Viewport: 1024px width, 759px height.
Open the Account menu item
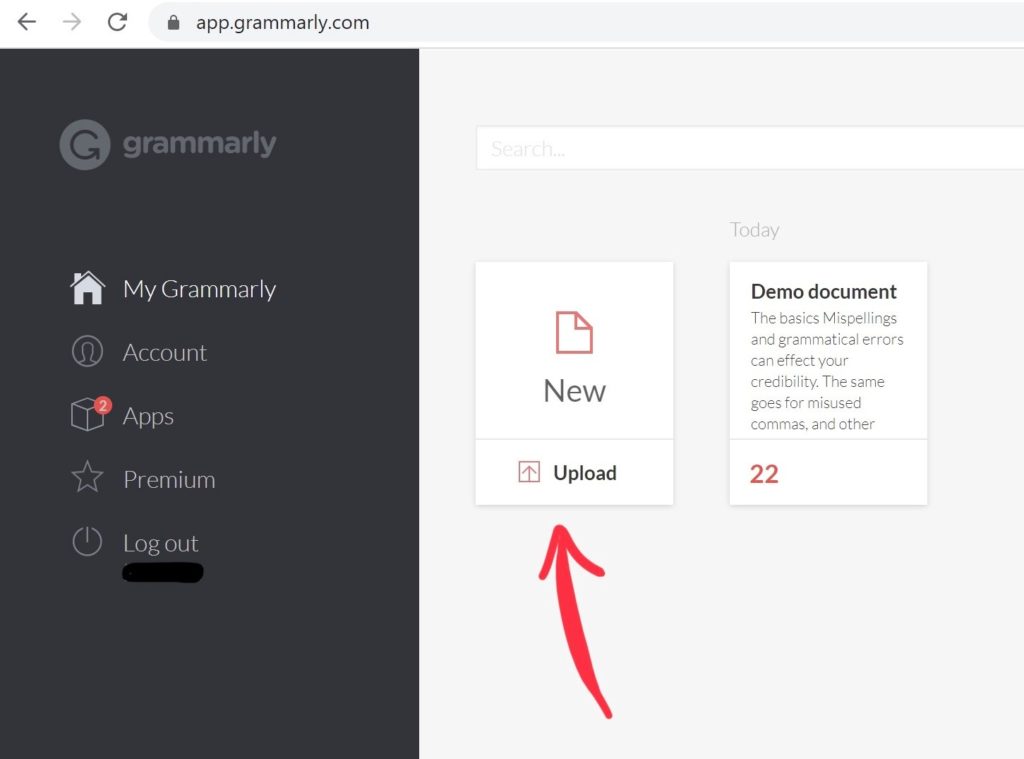tap(165, 353)
